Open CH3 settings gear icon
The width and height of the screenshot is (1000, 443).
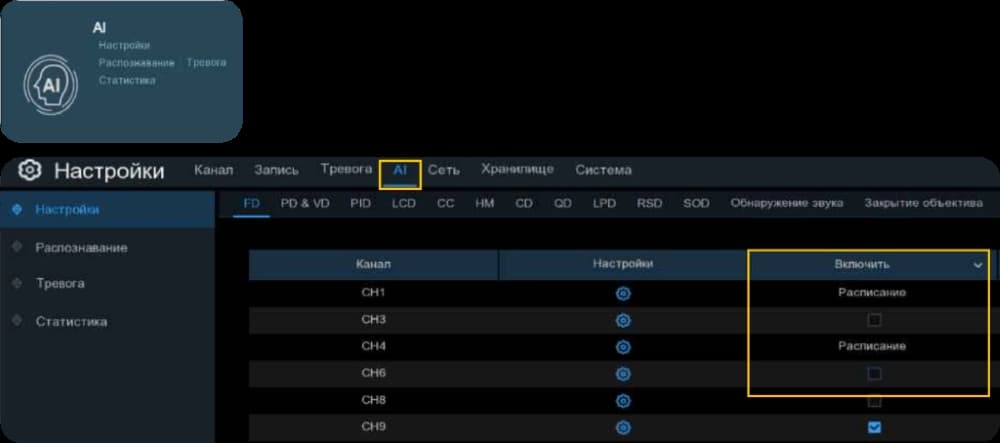(x=623, y=320)
